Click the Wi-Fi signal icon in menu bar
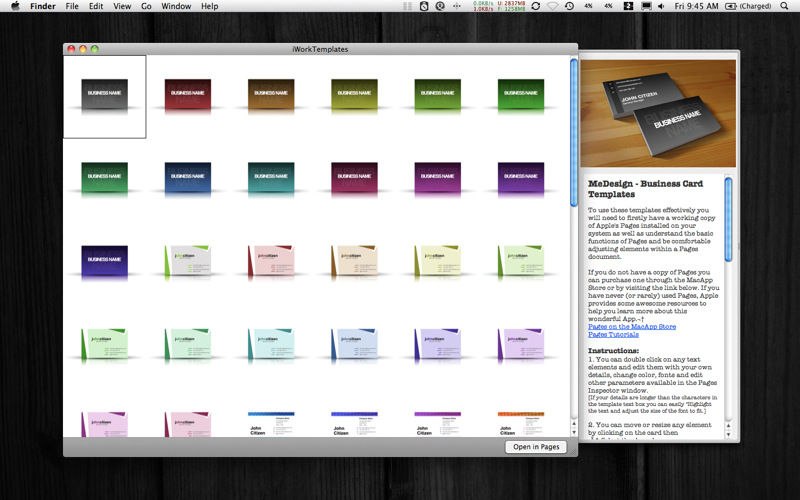 pyautogui.click(x=553, y=6)
